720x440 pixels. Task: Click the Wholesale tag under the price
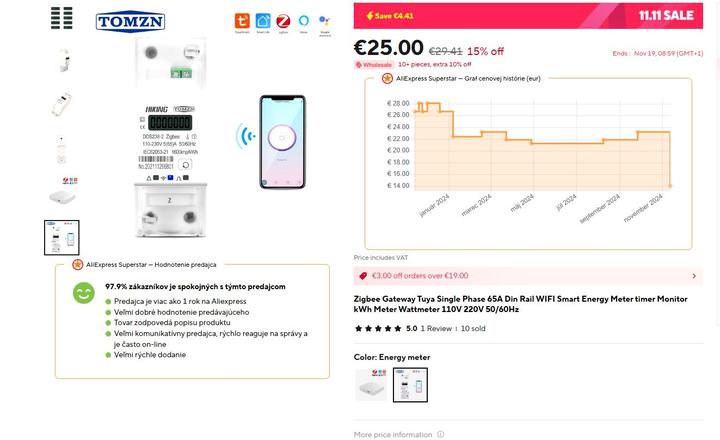[374, 64]
